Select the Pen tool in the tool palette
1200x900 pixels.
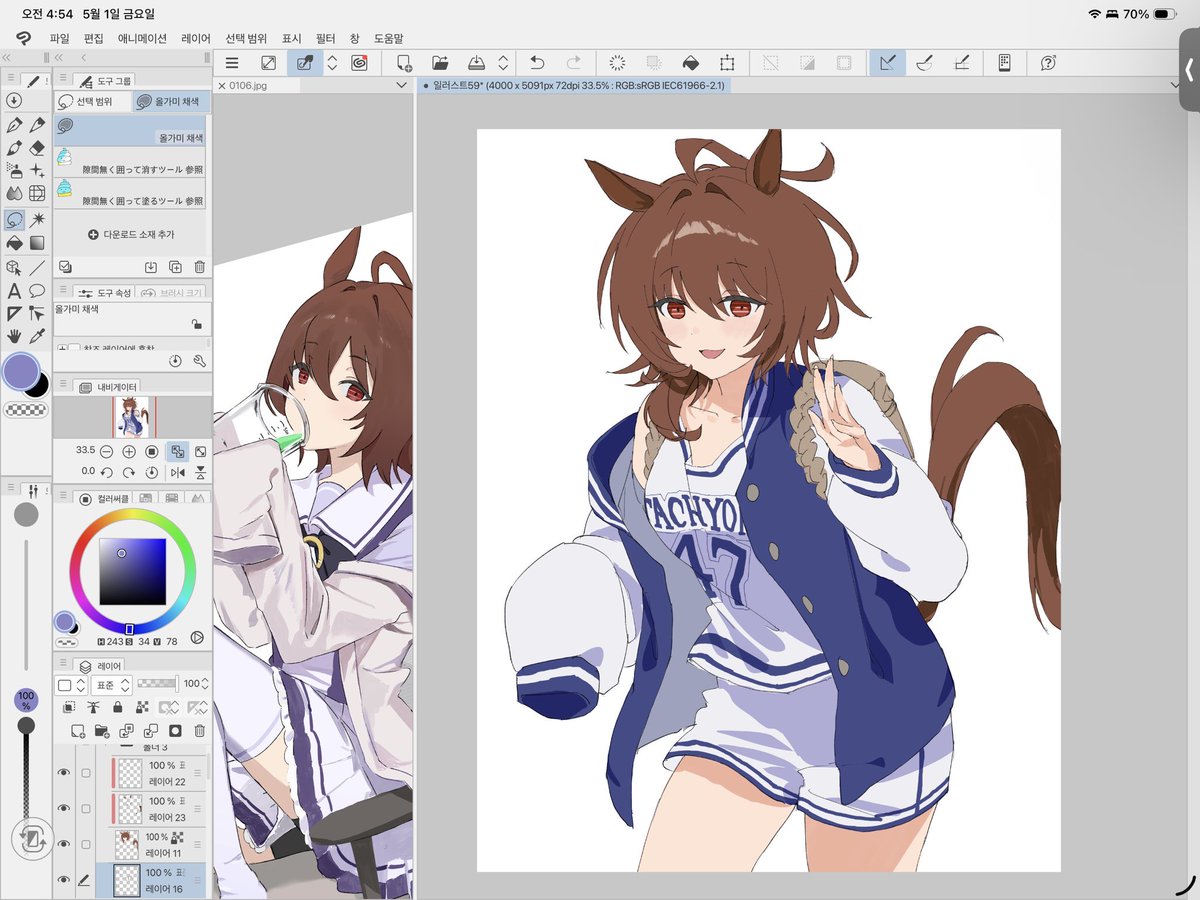14,125
